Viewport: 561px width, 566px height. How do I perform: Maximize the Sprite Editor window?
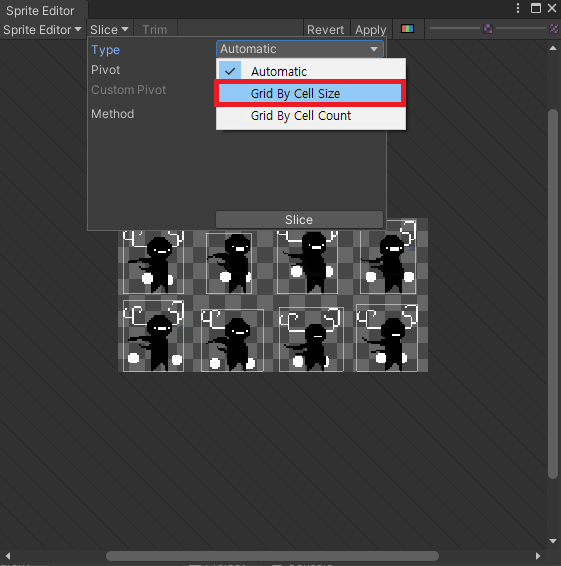click(536, 8)
